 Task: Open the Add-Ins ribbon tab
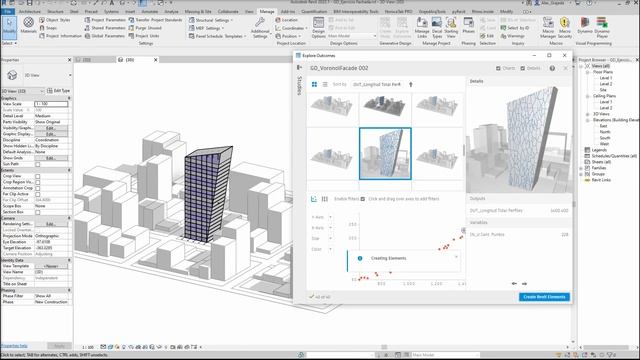288,11
